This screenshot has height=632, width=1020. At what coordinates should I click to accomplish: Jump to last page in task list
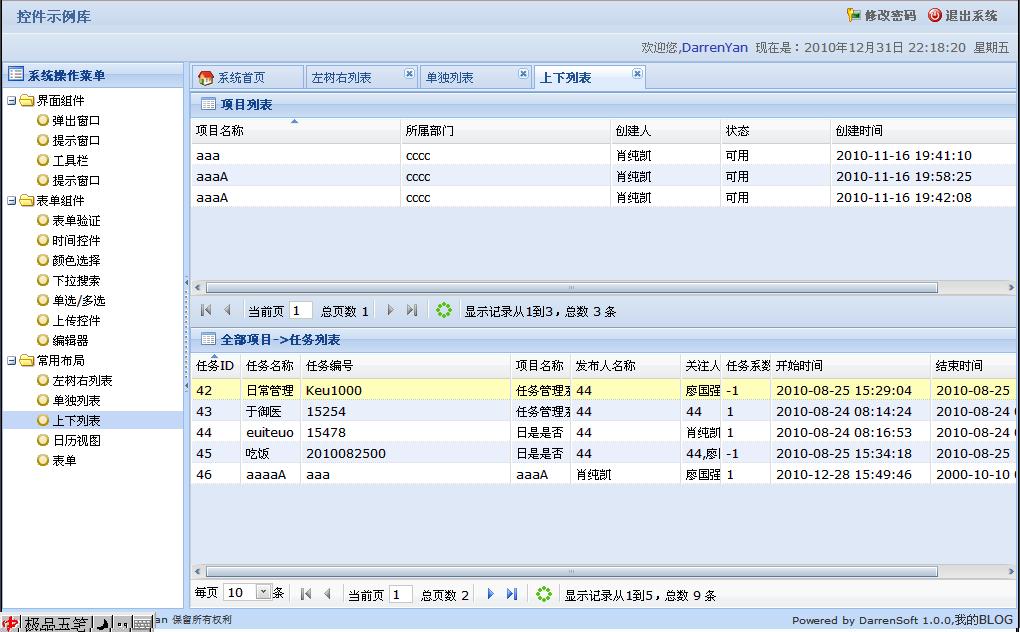coord(512,594)
